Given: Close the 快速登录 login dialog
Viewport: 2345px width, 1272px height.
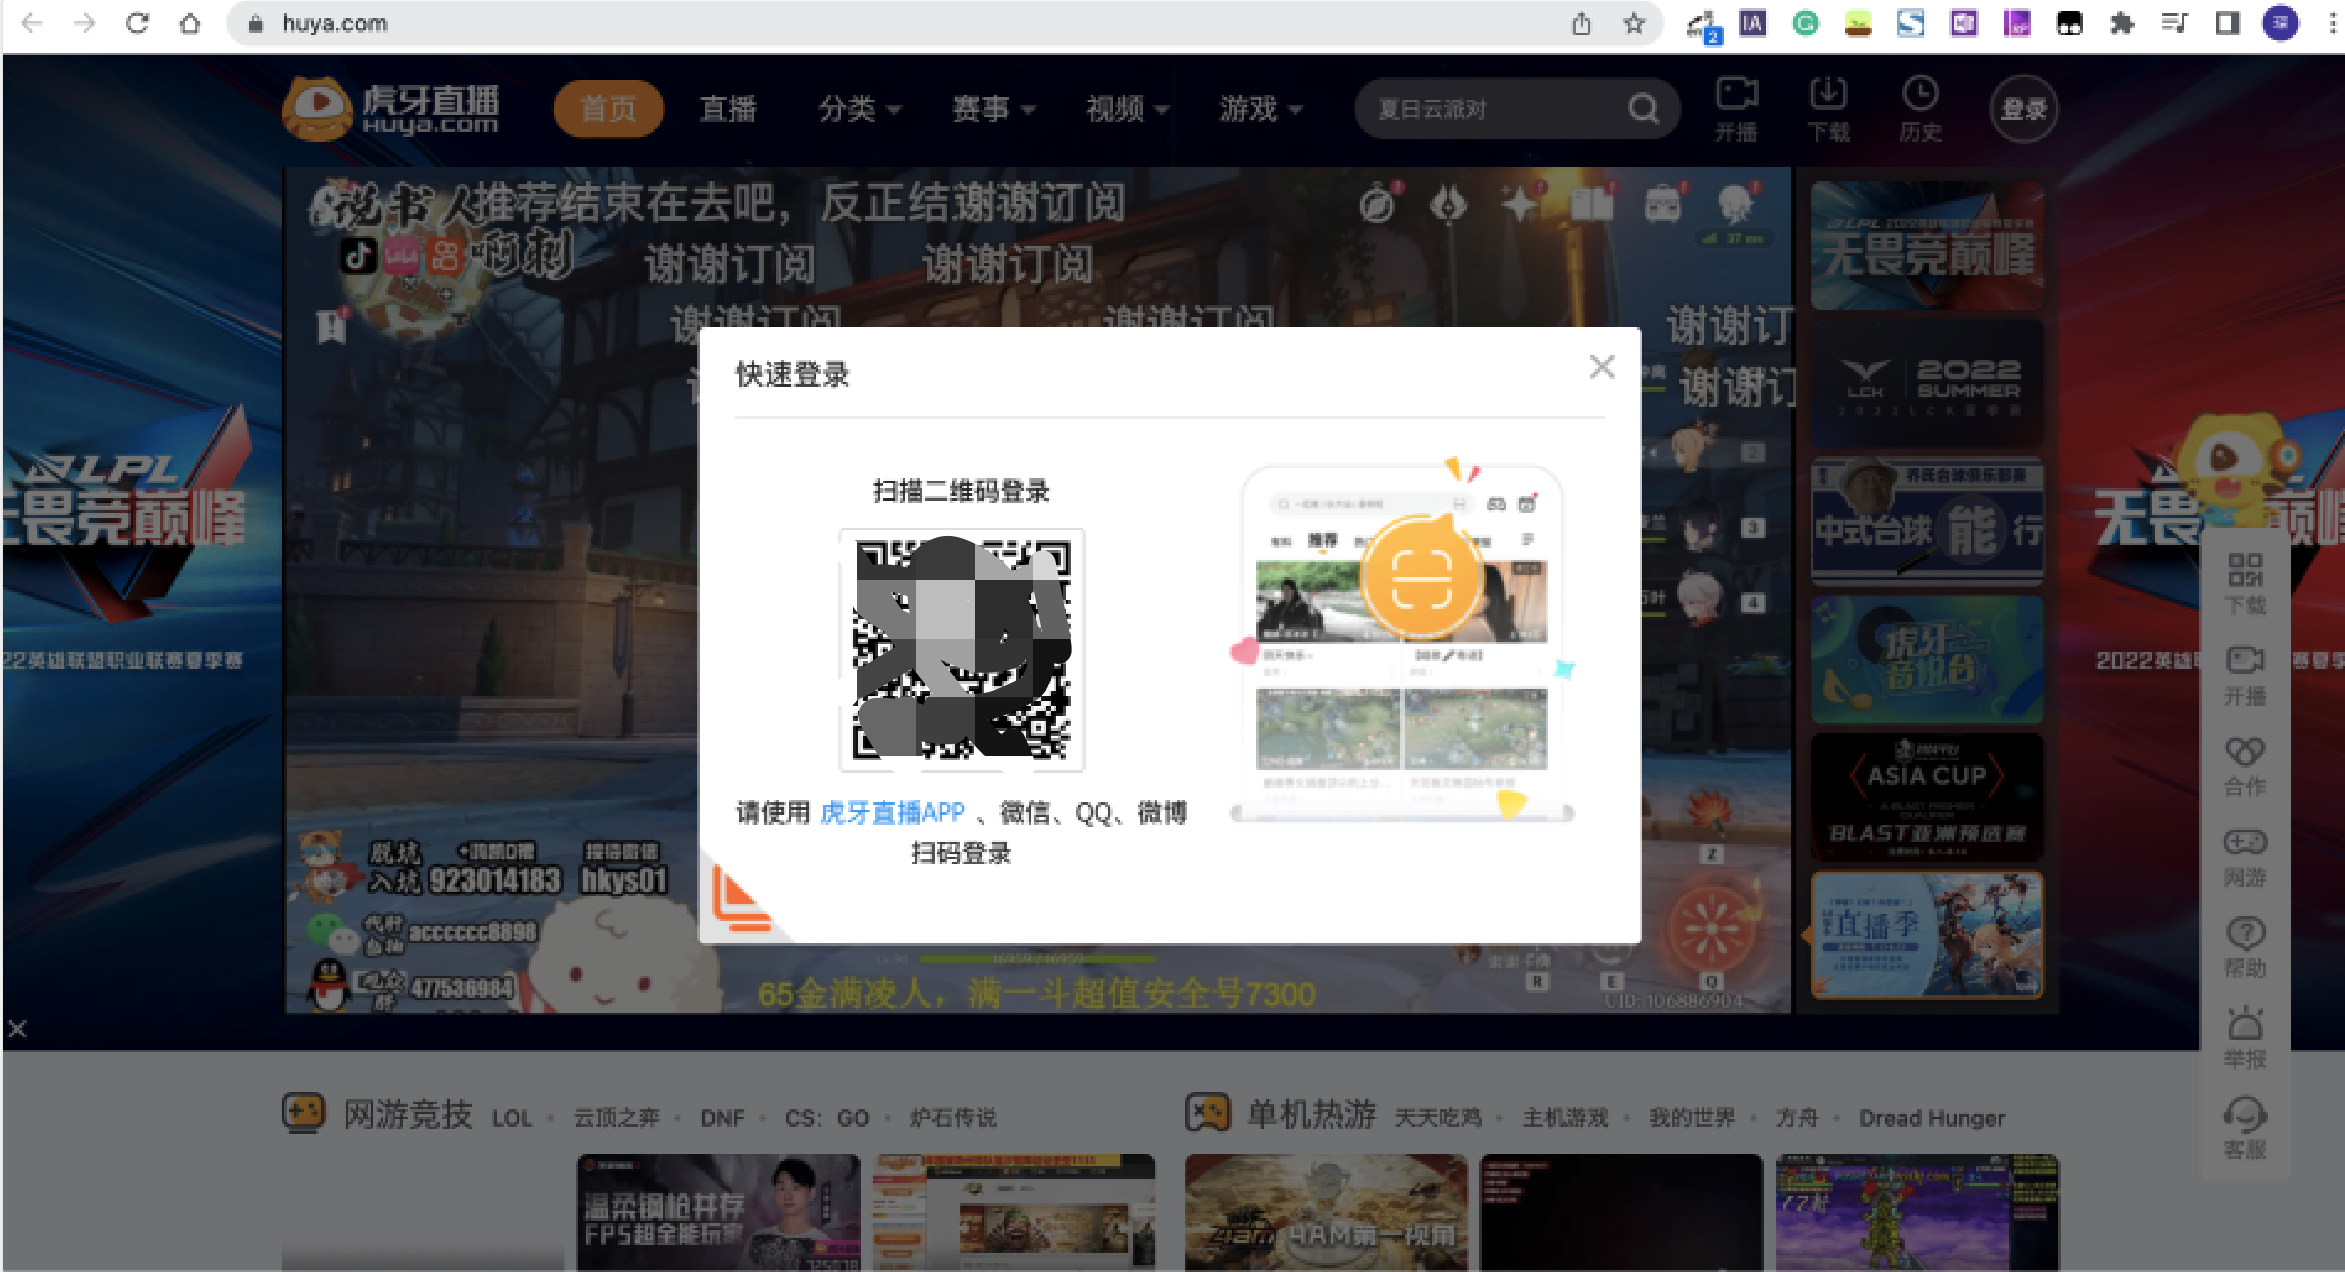Looking at the screenshot, I should [x=1601, y=367].
